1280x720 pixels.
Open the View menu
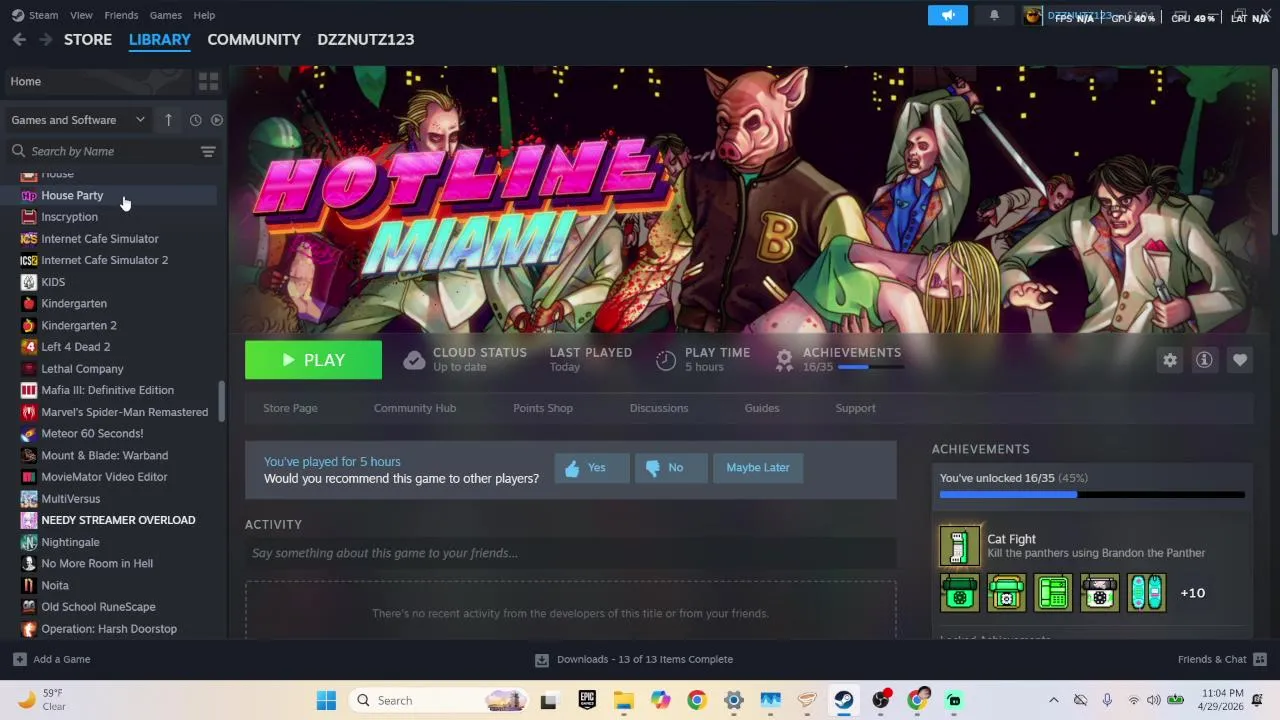click(81, 15)
